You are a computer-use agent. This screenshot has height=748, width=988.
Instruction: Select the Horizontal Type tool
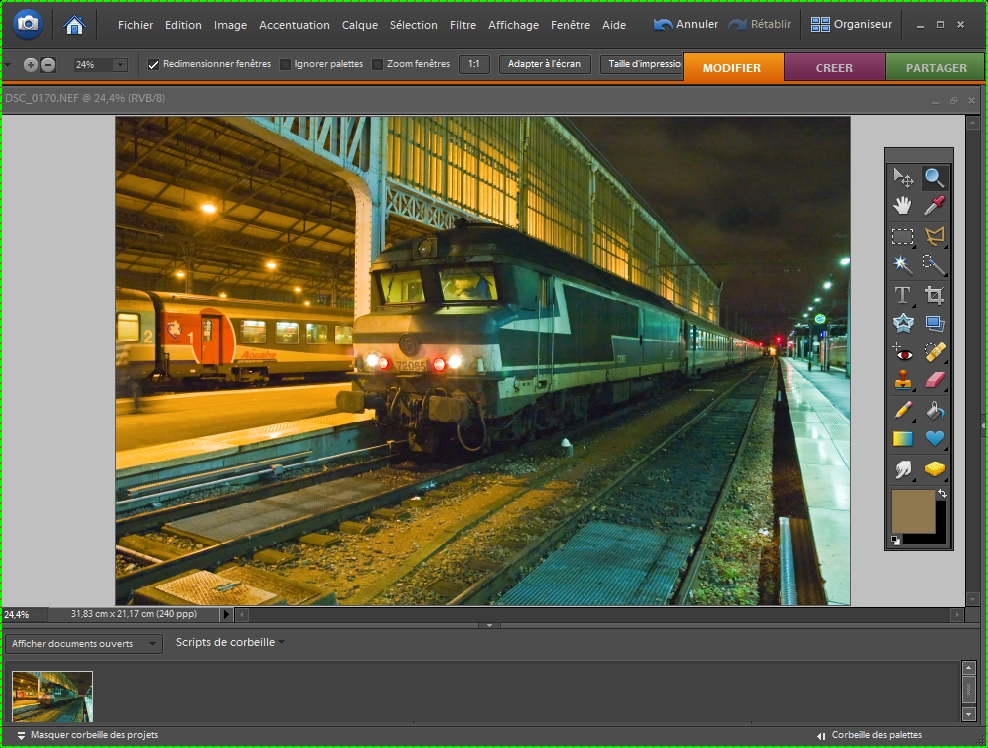(x=902, y=295)
